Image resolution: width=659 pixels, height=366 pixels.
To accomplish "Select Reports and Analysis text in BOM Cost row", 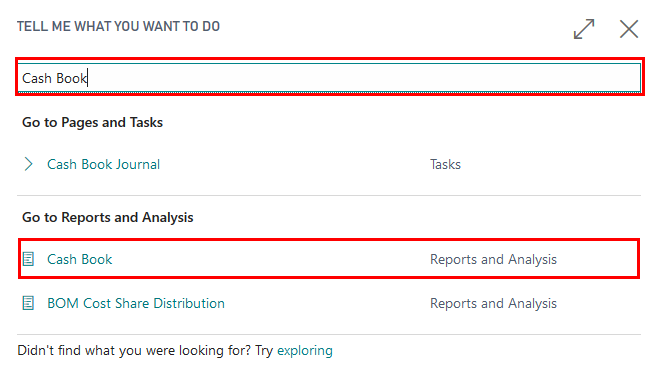I will click(x=493, y=303).
